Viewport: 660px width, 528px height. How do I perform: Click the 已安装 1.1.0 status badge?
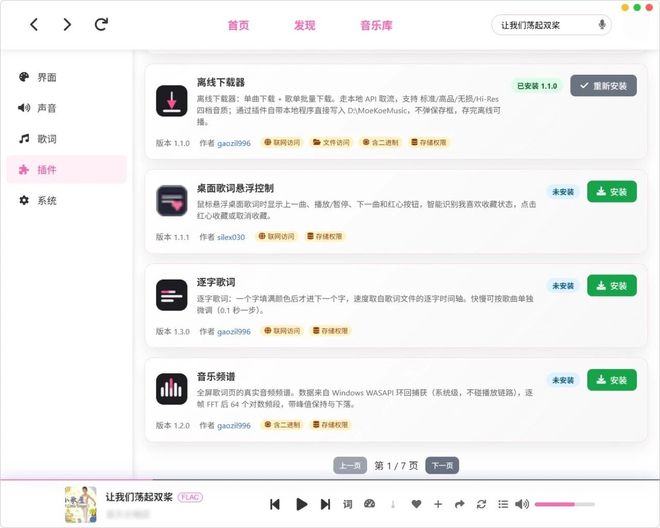537,86
